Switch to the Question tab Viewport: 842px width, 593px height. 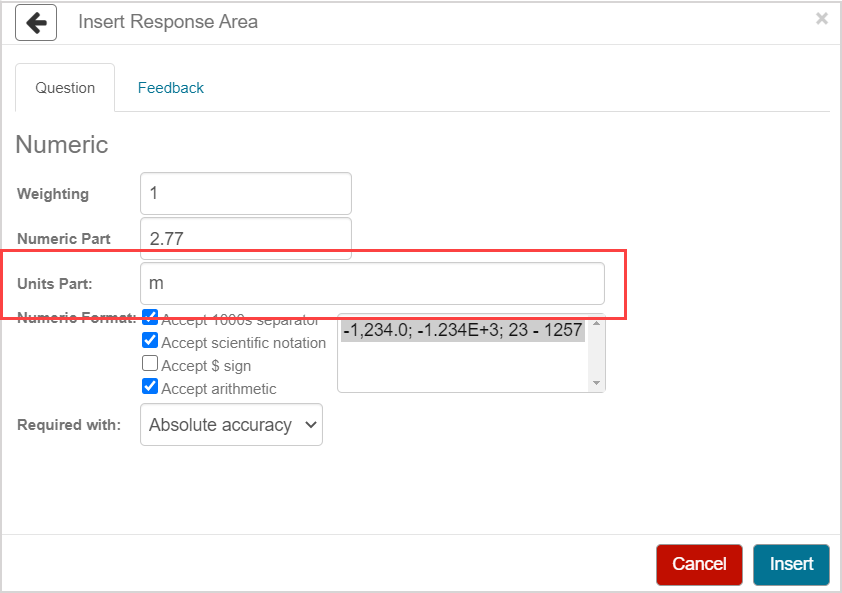tap(65, 88)
